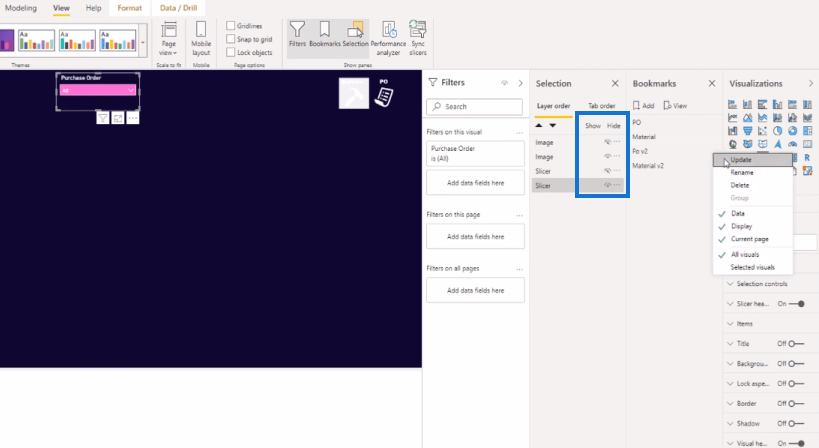
Task: Move layer up with the up arrow
Action: (541, 125)
